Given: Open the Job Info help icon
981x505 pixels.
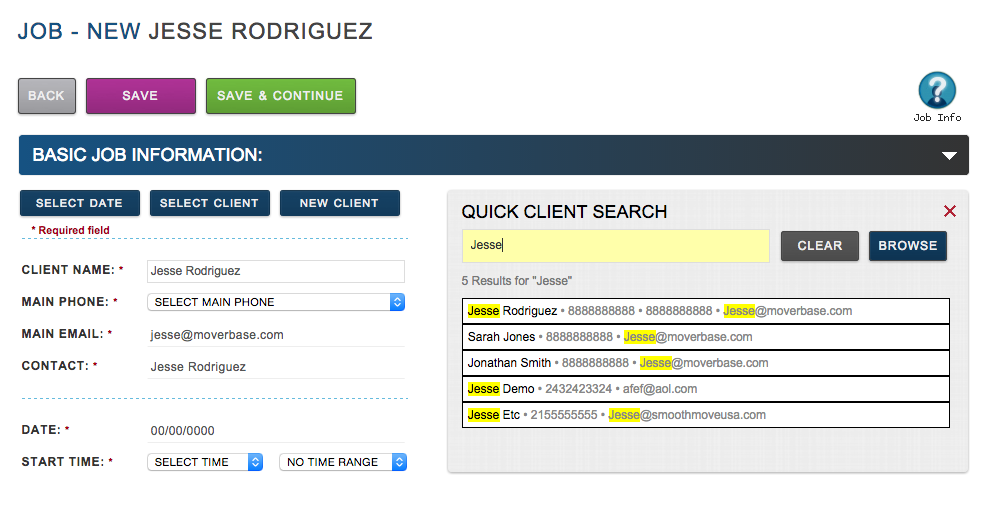Looking at the screenshot, I should tap(937, 92).
